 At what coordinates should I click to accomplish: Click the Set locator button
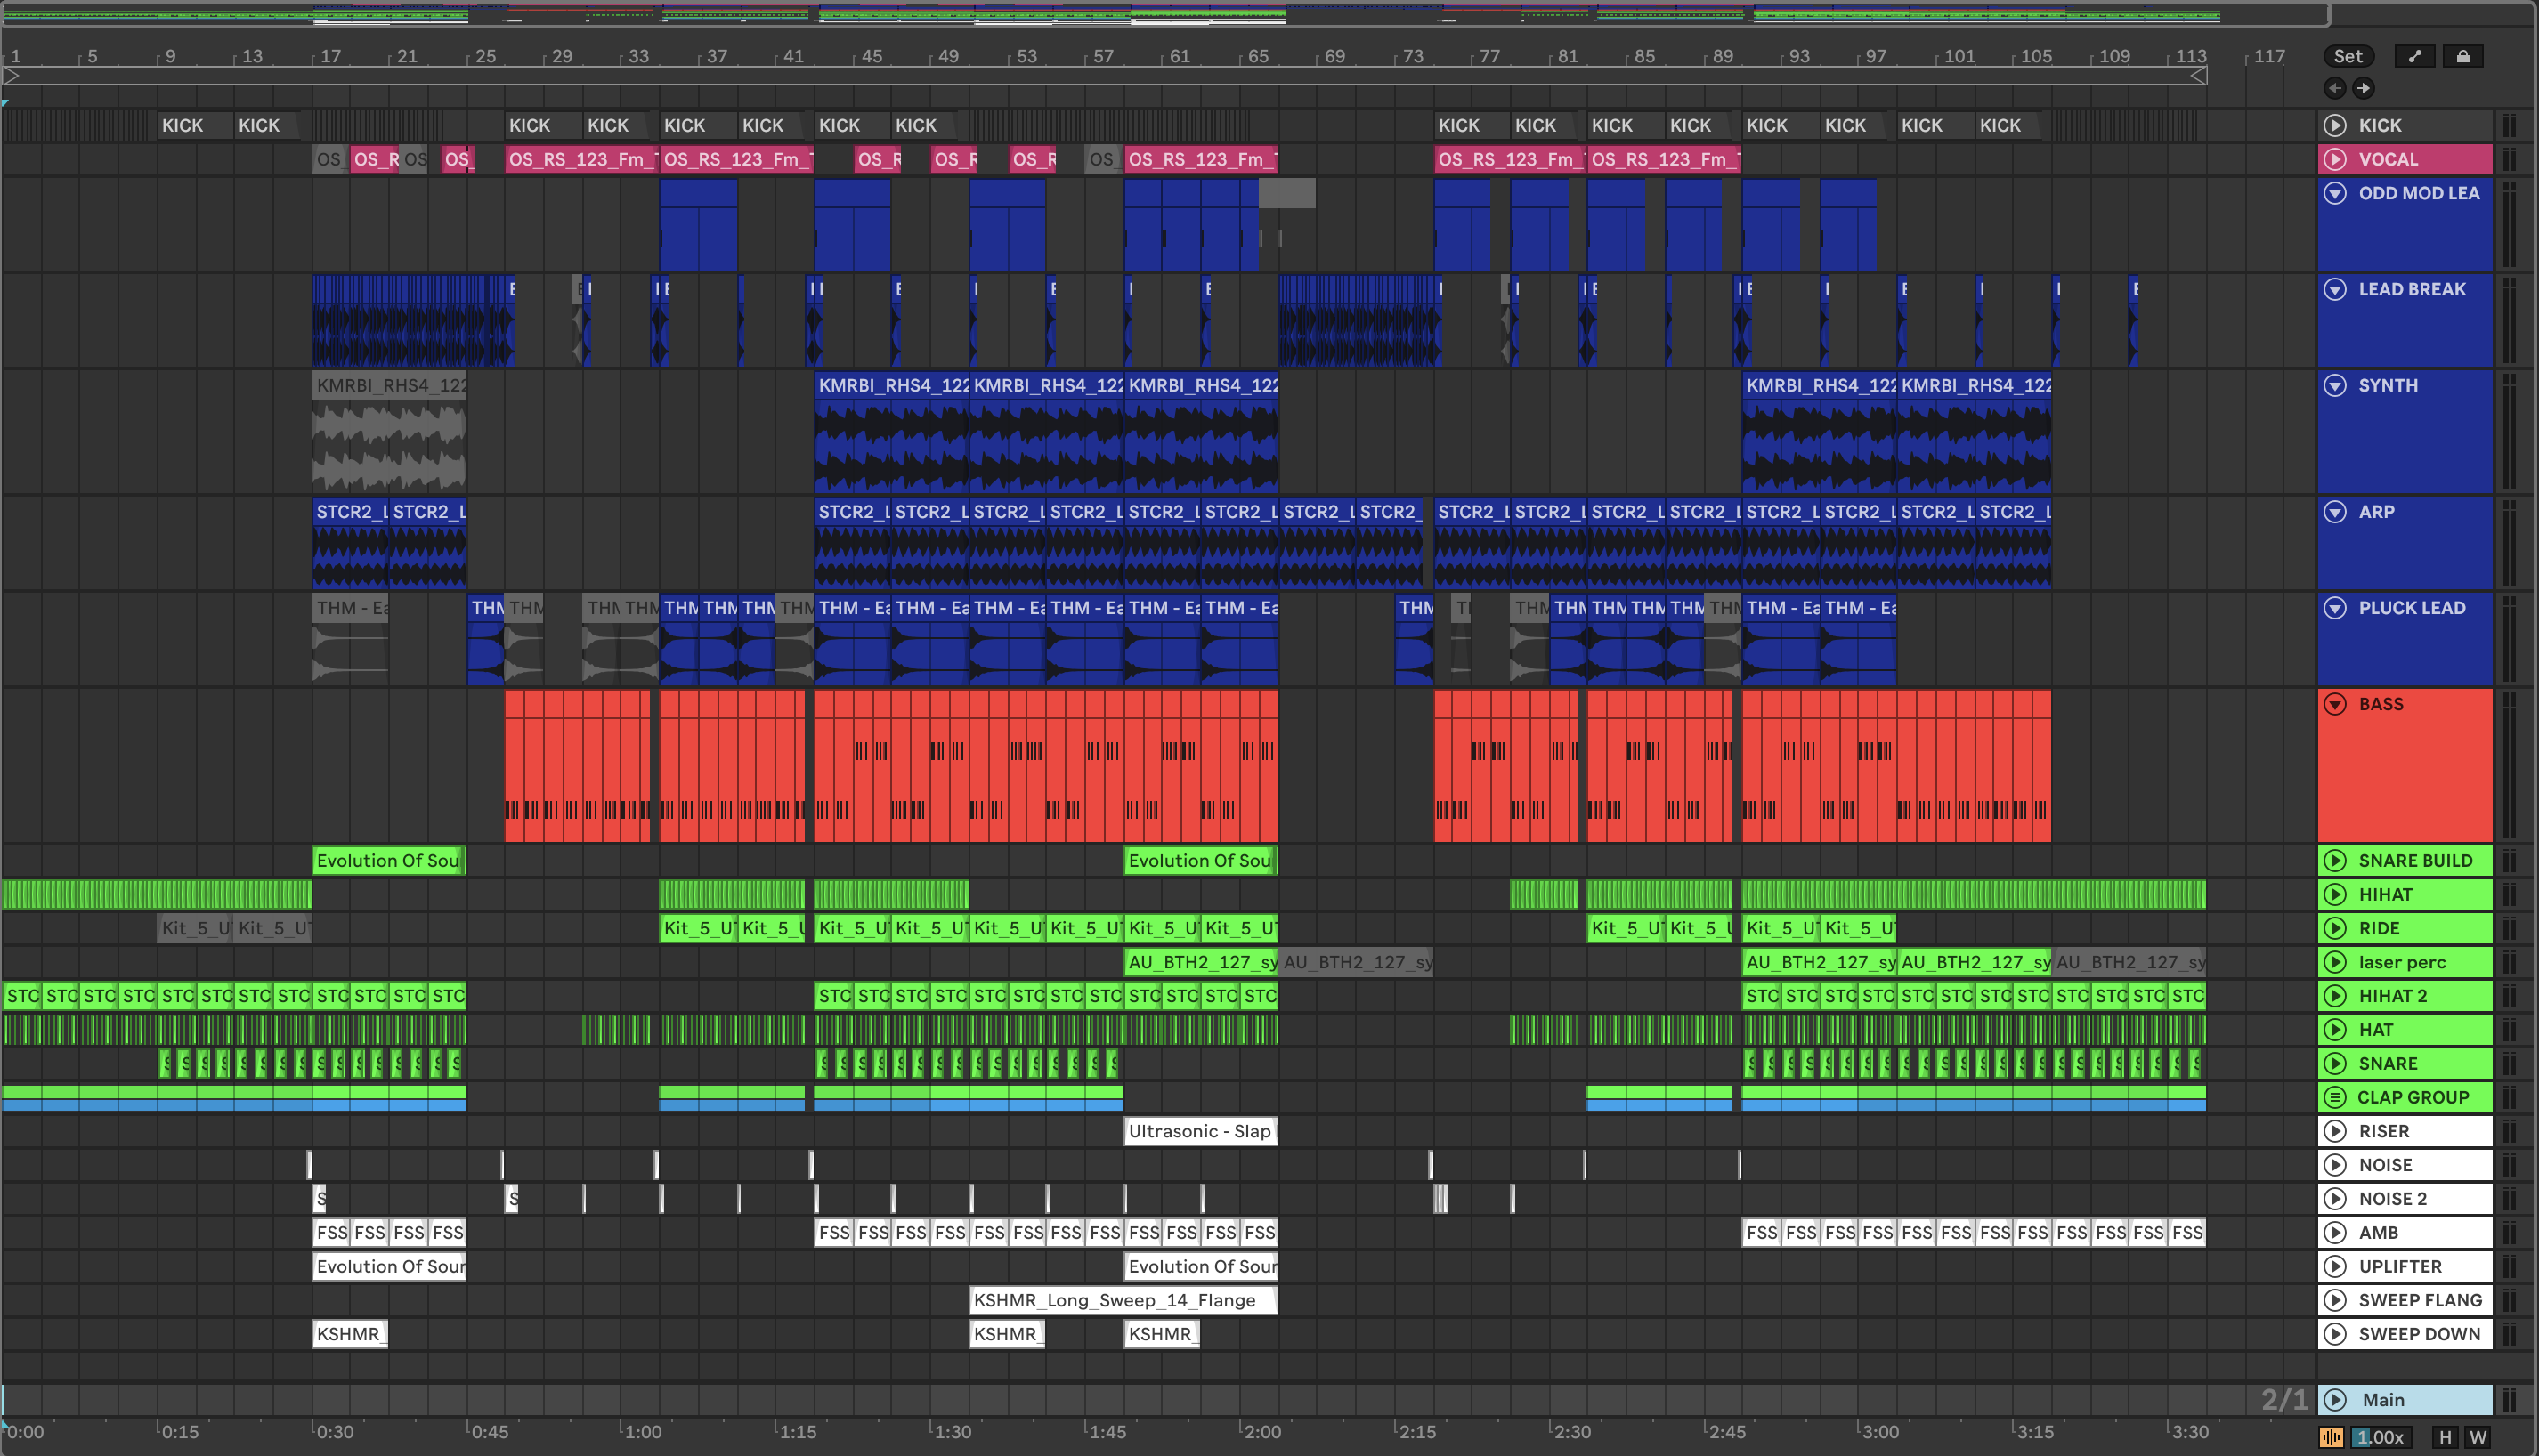point(2348,56)
